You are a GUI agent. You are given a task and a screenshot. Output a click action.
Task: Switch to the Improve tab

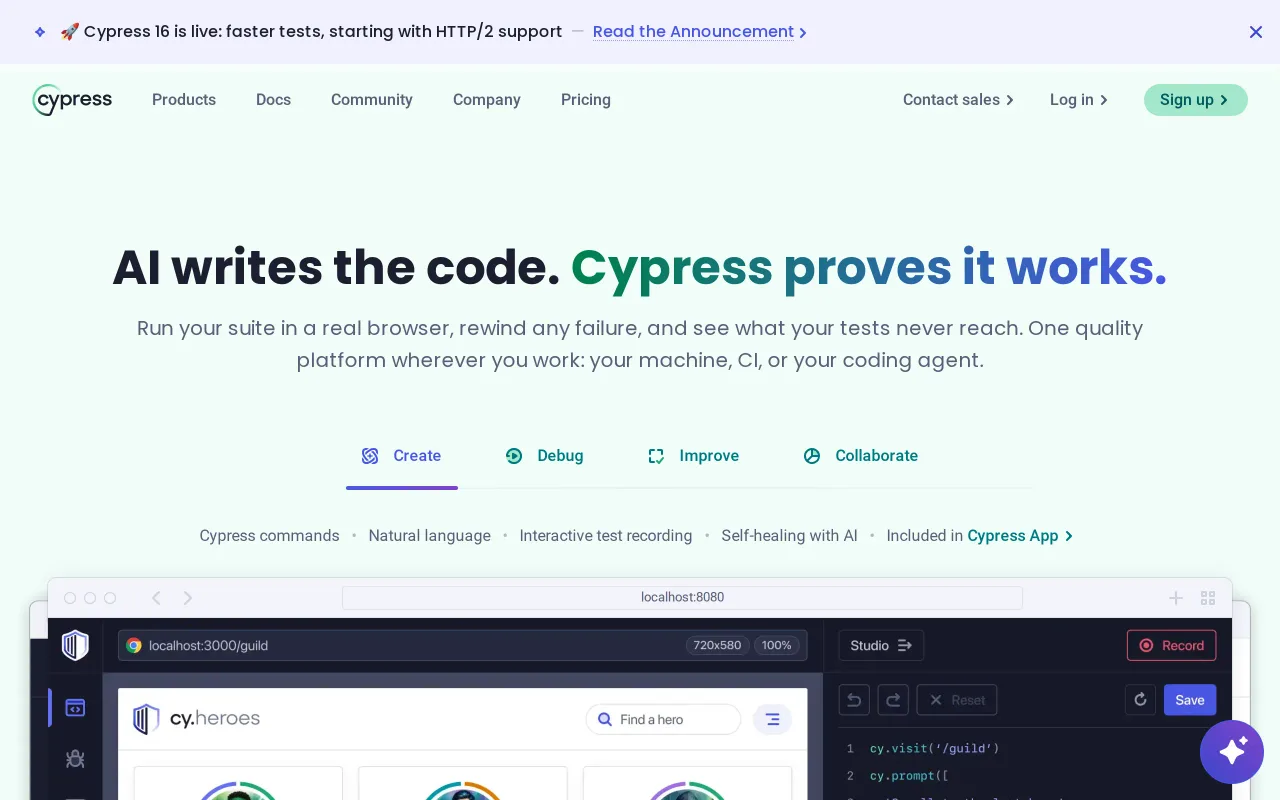click(x=694, y=456)
